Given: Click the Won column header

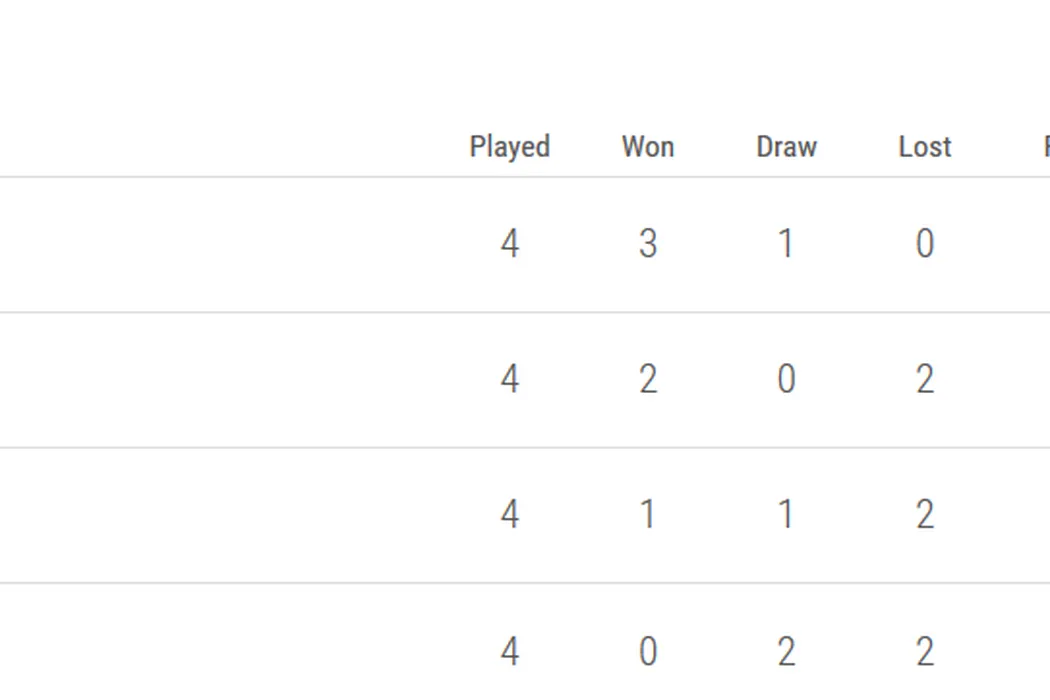Looking at the screenshot, I should (648, 147).
